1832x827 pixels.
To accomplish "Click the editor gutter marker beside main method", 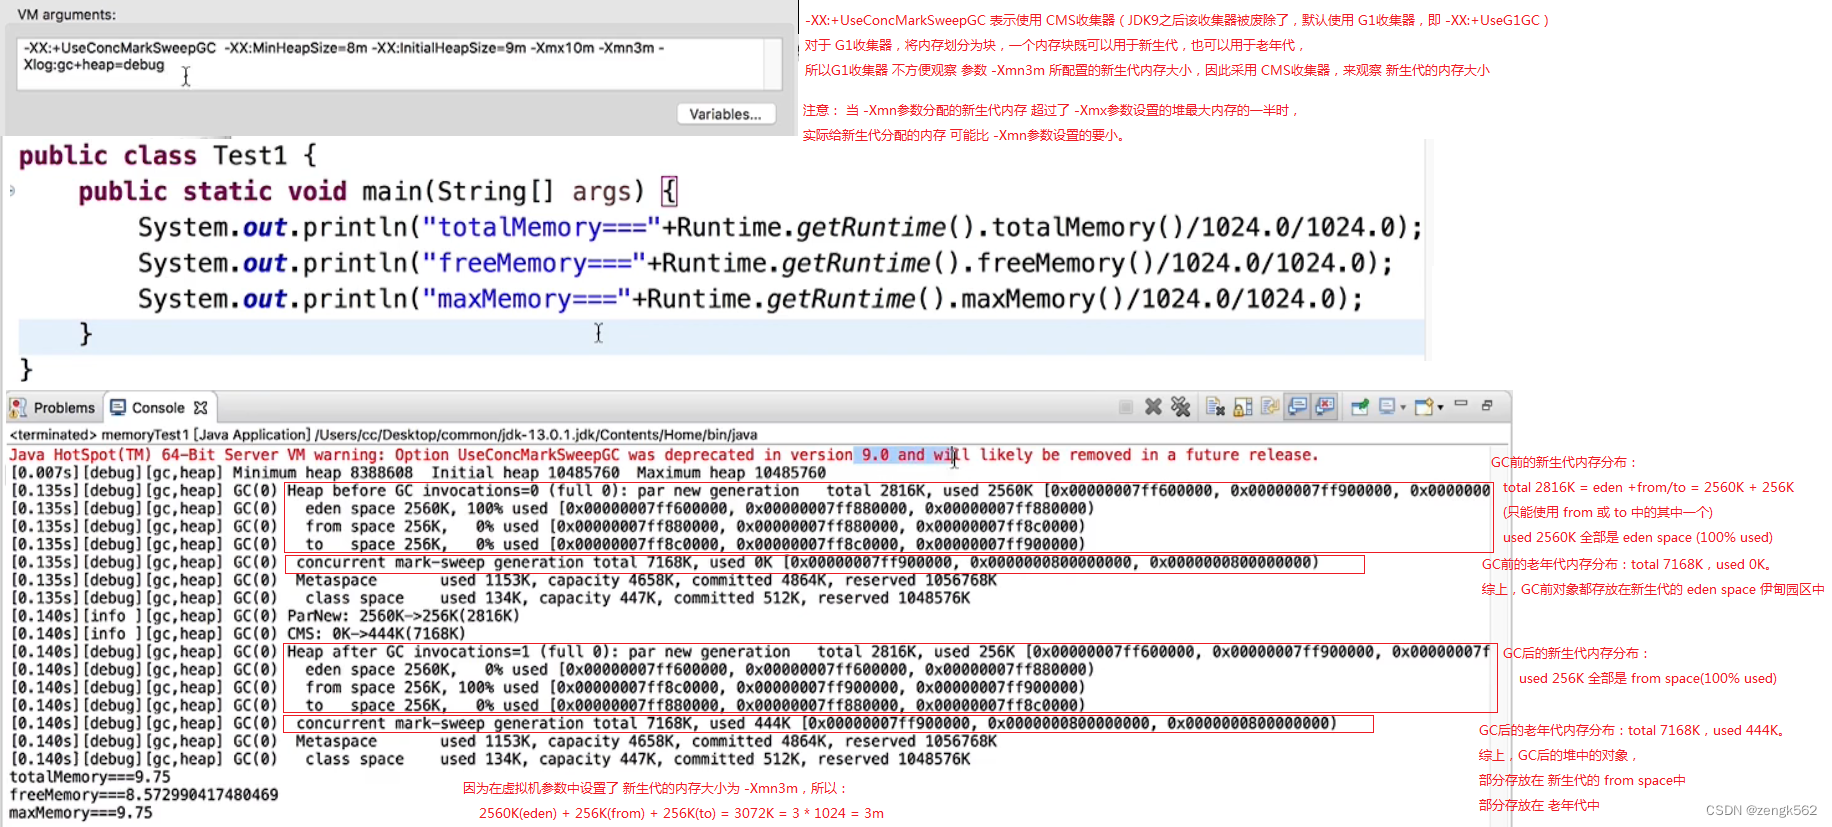I will pos(12,190).
